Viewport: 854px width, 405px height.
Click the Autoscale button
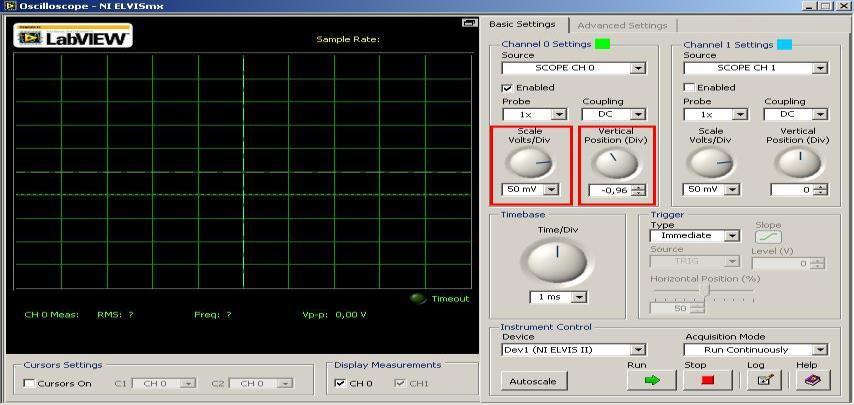534,381
